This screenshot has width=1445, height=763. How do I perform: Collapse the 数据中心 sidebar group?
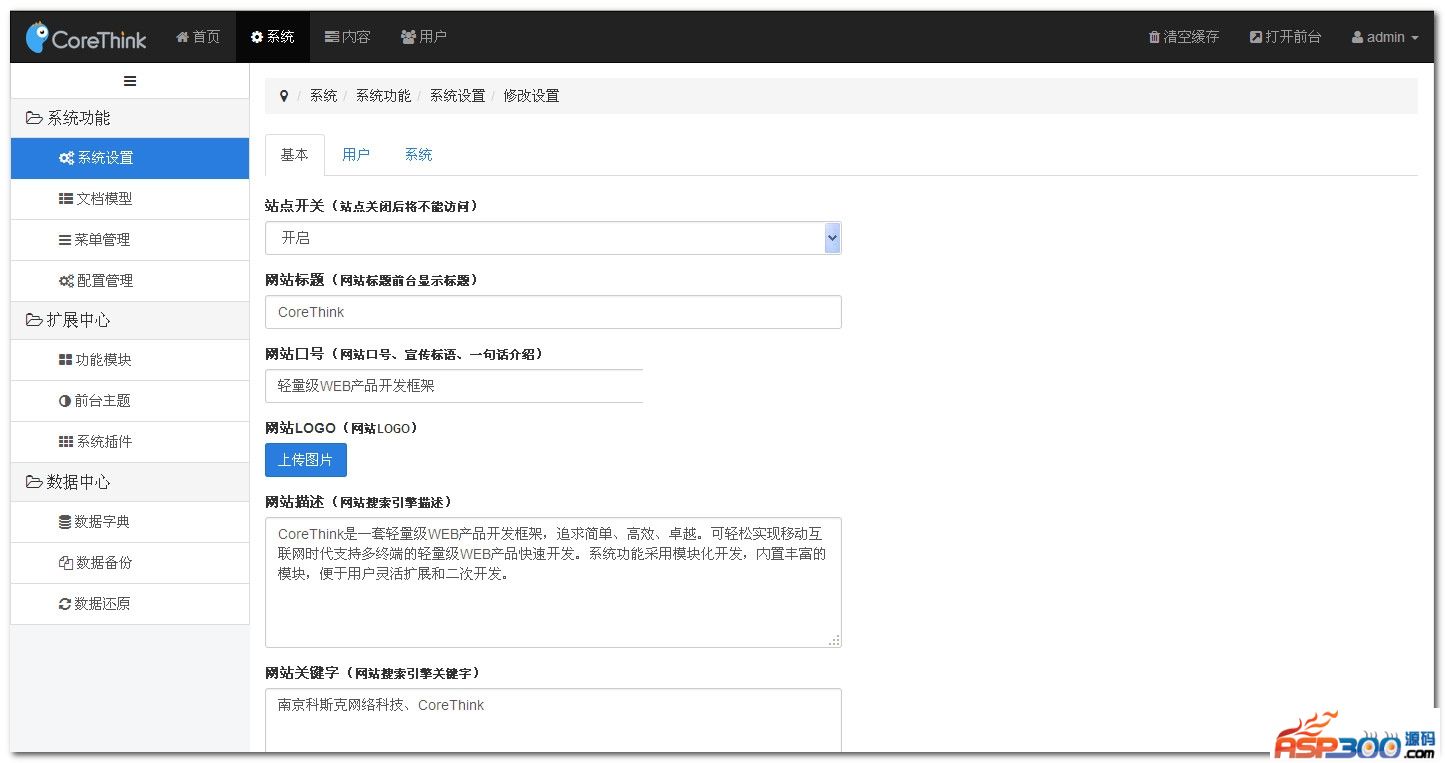(68, 482)
